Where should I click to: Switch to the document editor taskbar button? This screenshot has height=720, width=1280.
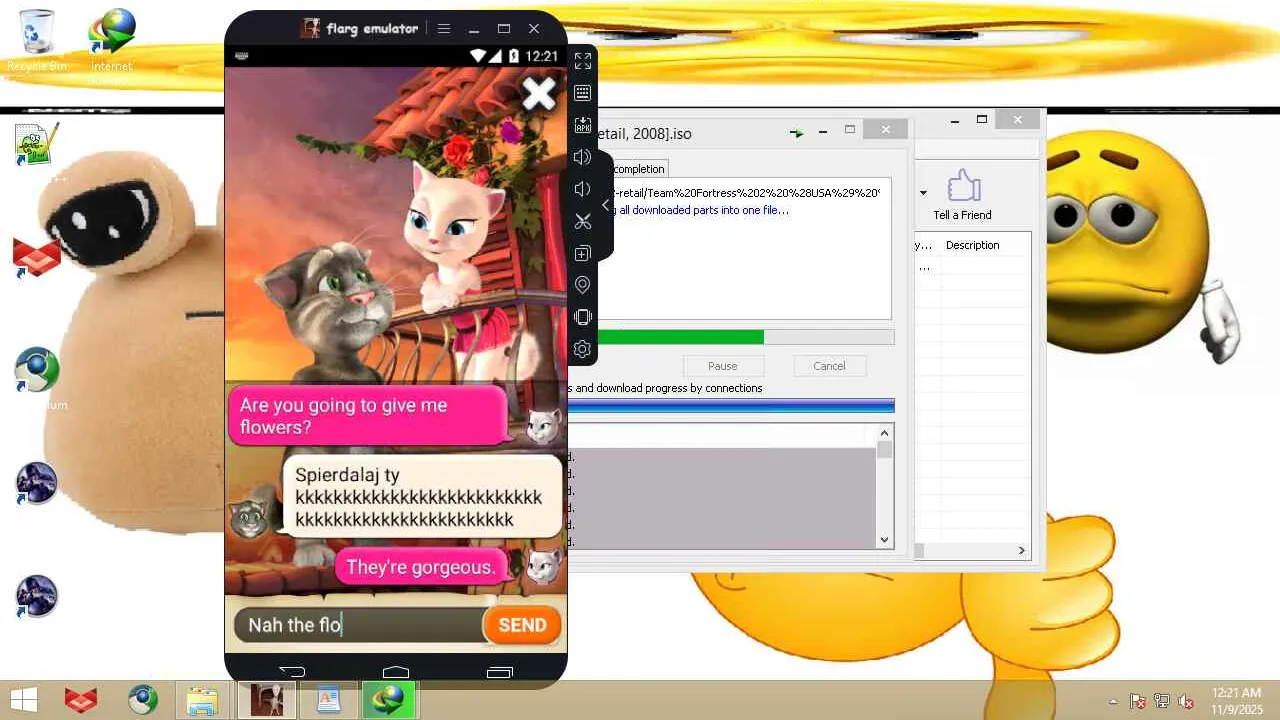[x=328, y=700]
